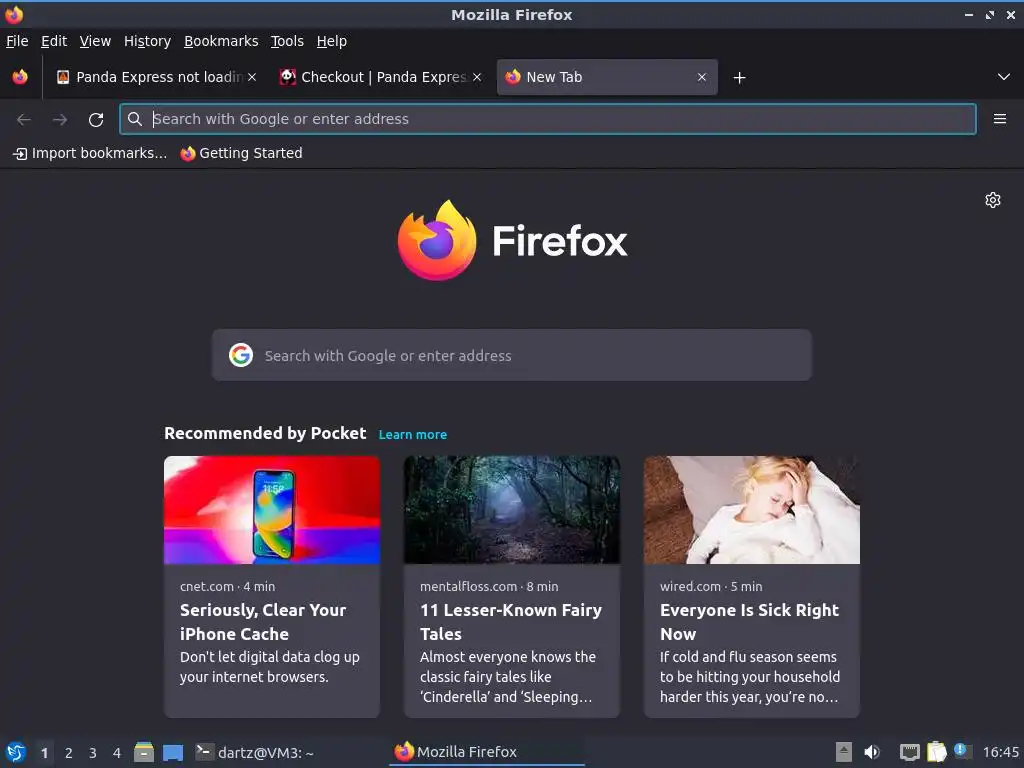Open the volume speaker tray icon

(x=872, y=753)
